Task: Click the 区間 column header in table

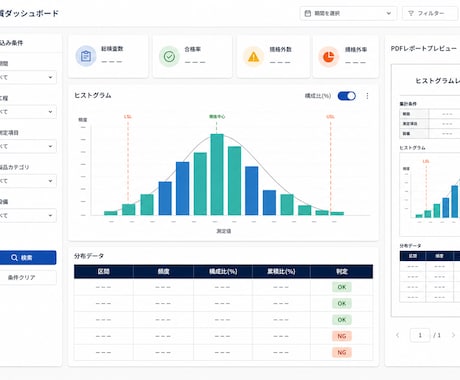Action: (x=104, y=271)
